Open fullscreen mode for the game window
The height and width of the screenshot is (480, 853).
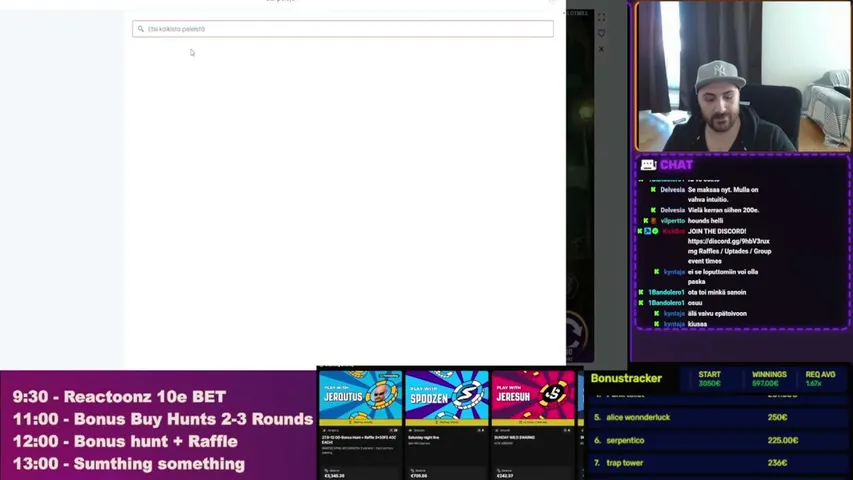(x=601, y=17)
